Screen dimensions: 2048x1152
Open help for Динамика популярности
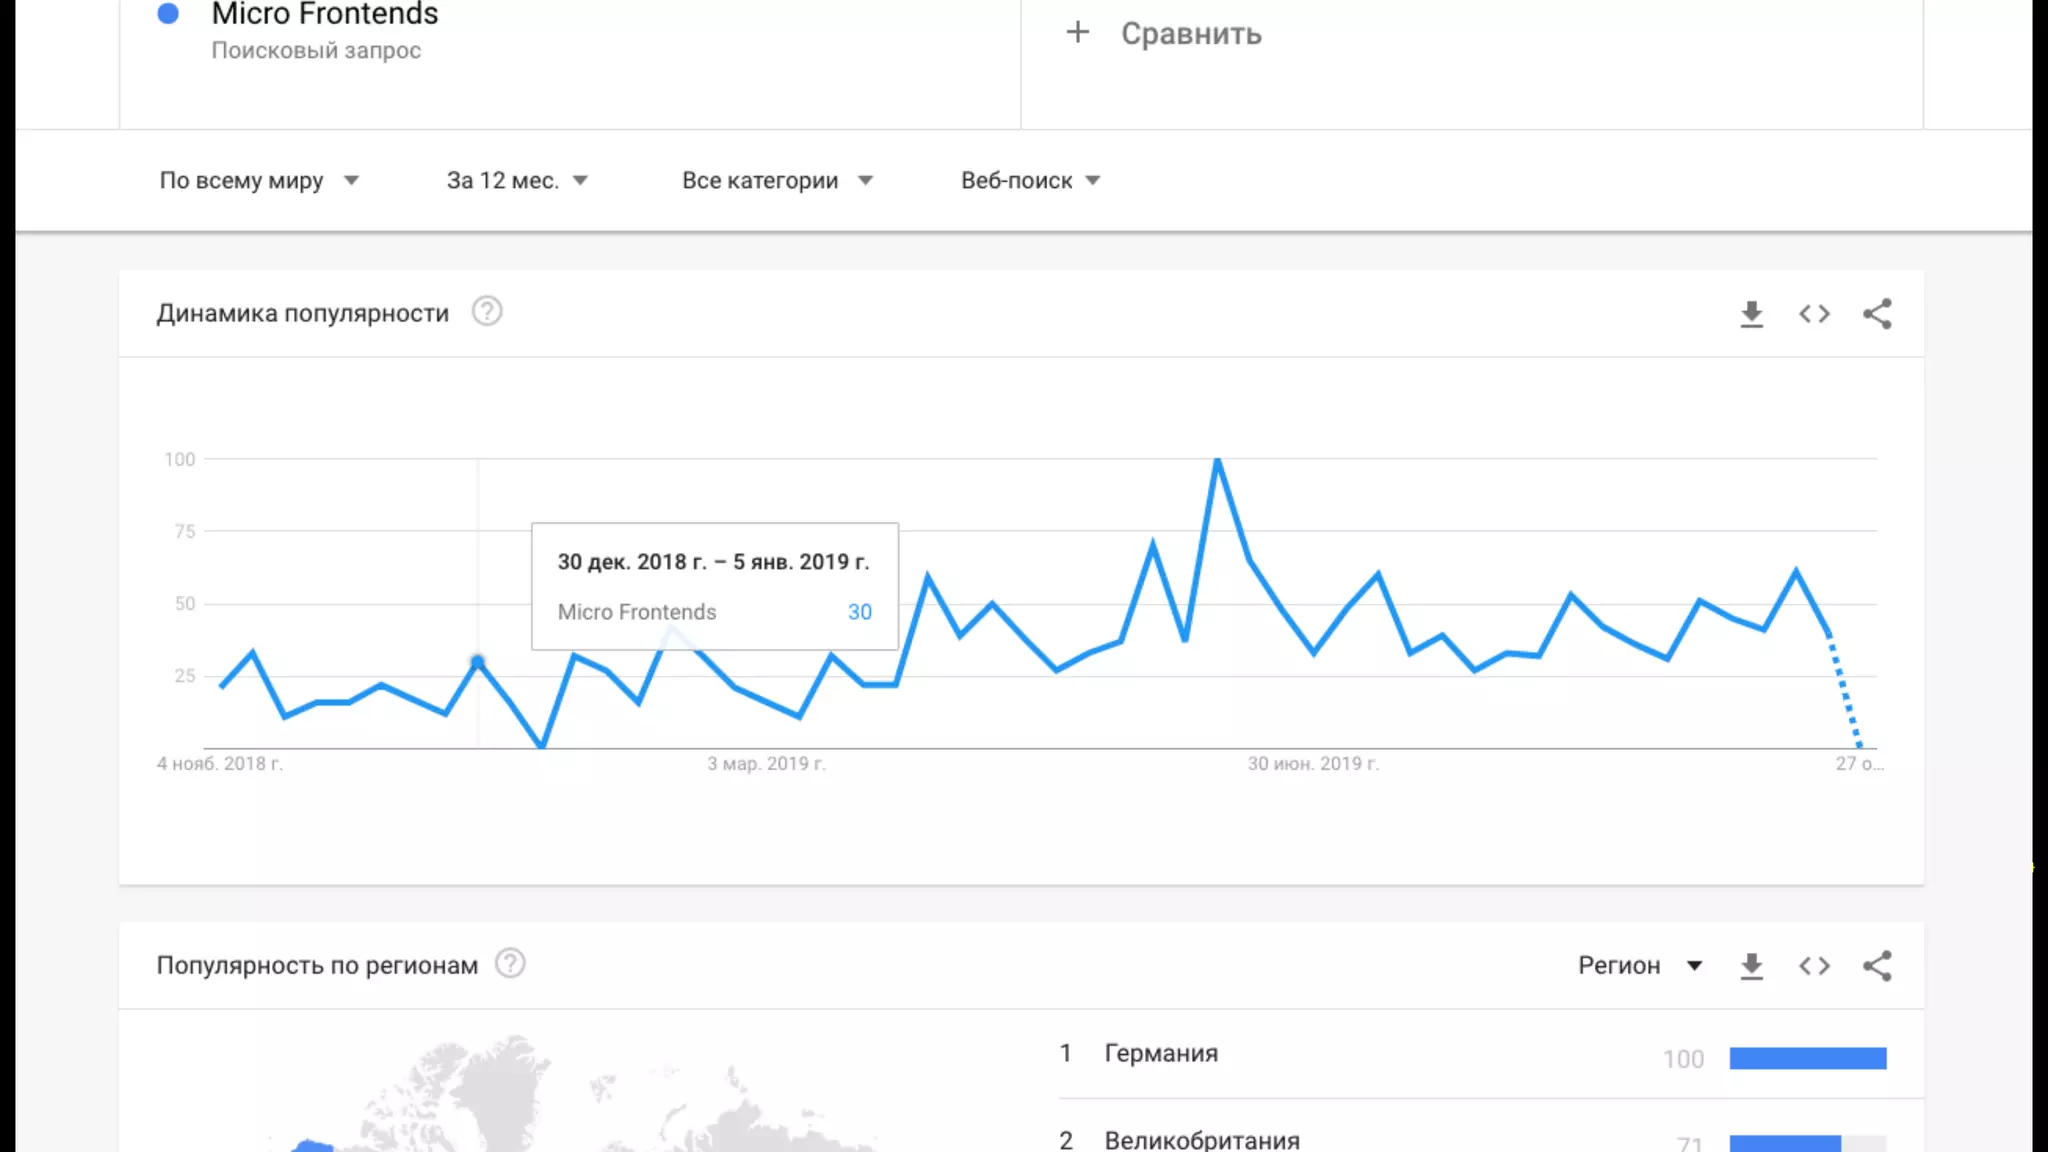(487, 312)
